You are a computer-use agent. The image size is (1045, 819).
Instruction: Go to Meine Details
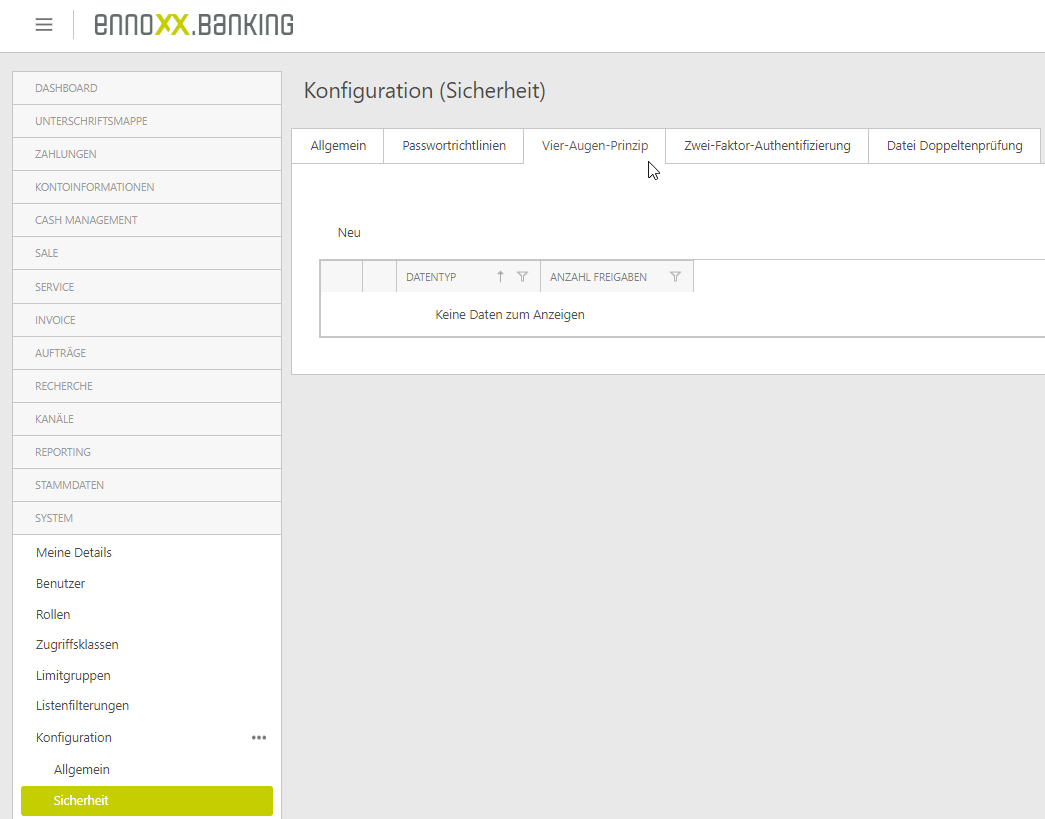tap(73, 552)
